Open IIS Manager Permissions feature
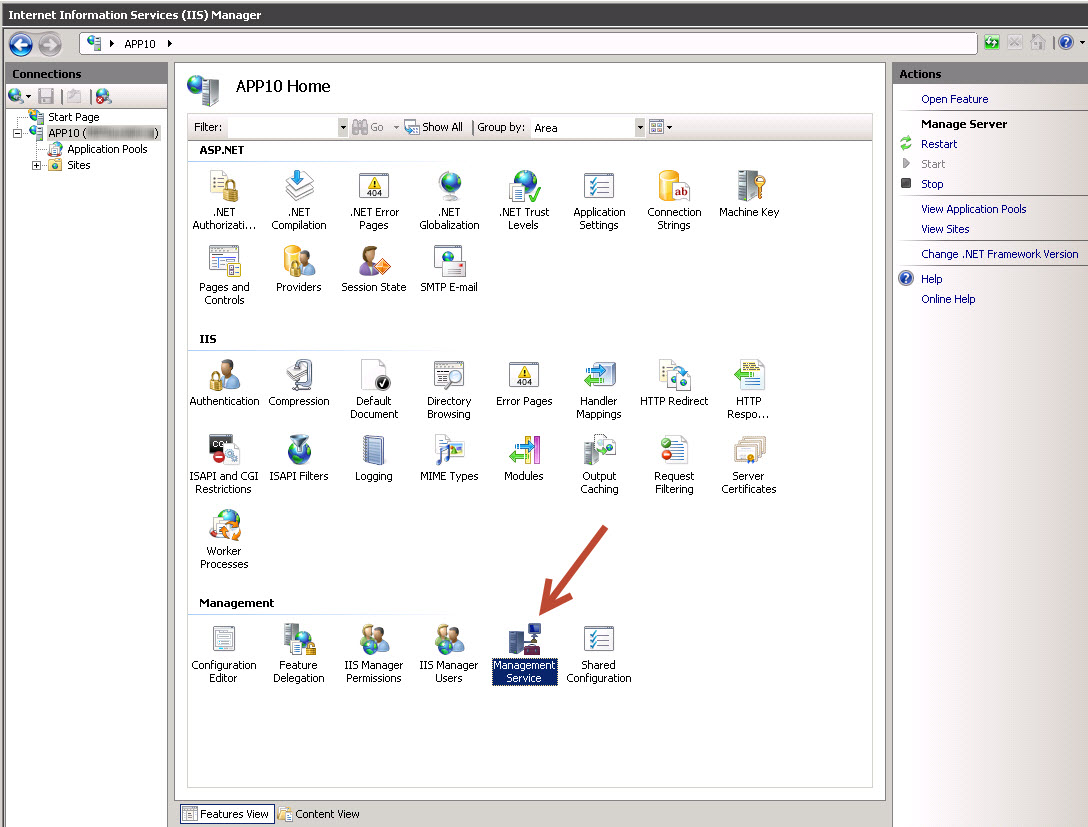 click(x=374, y=653)
